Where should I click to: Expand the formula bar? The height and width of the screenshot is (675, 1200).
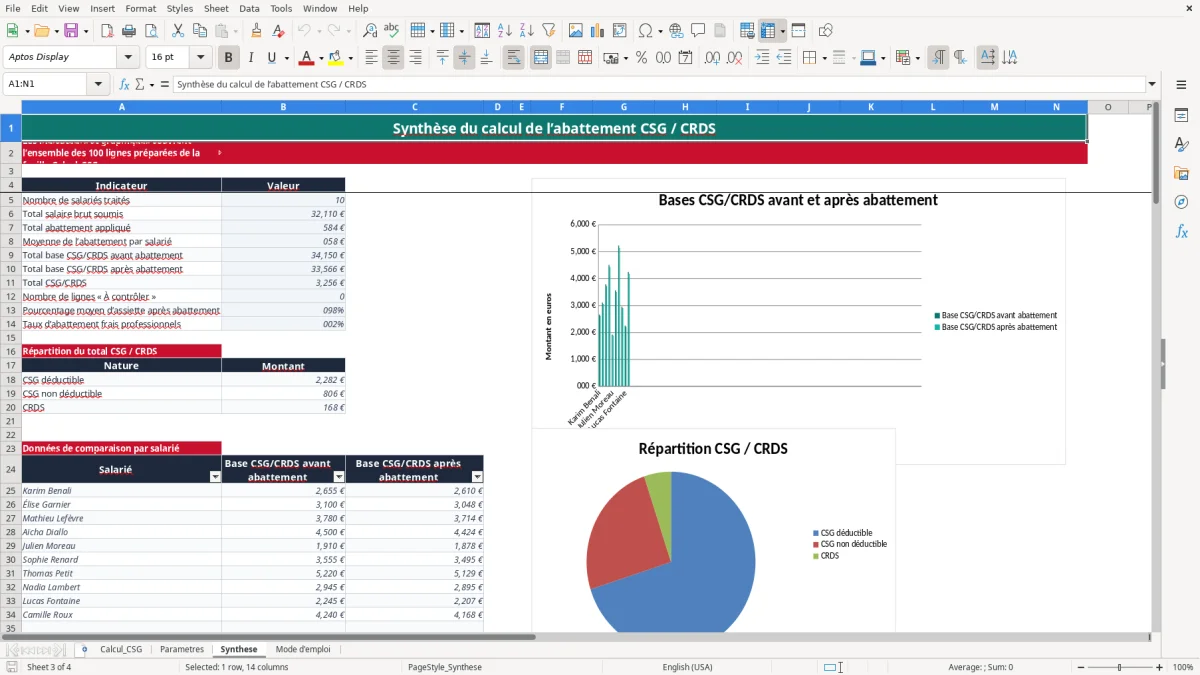point(1152,84)
